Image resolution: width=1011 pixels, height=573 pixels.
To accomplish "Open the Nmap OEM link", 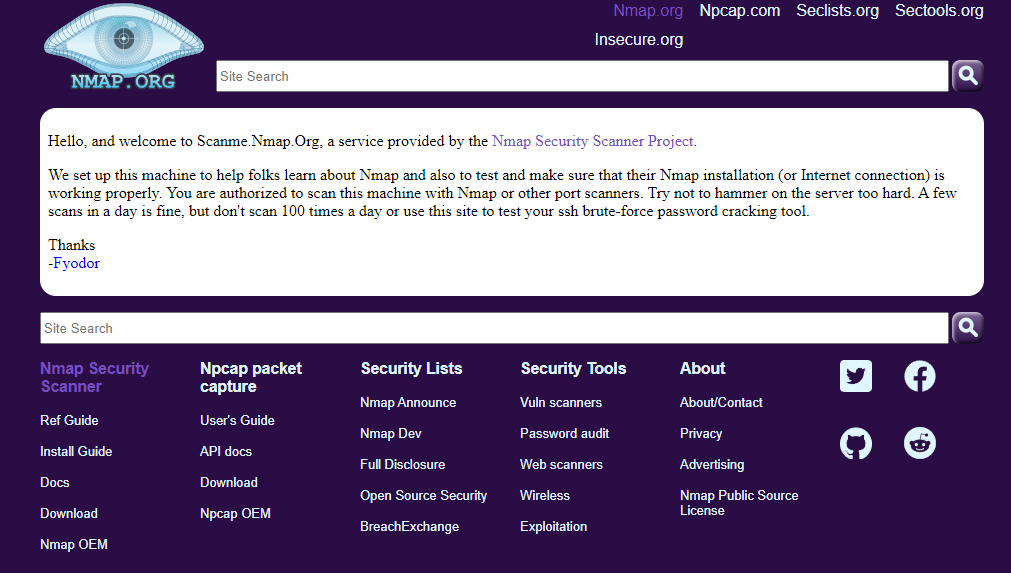I will (74, 544).
